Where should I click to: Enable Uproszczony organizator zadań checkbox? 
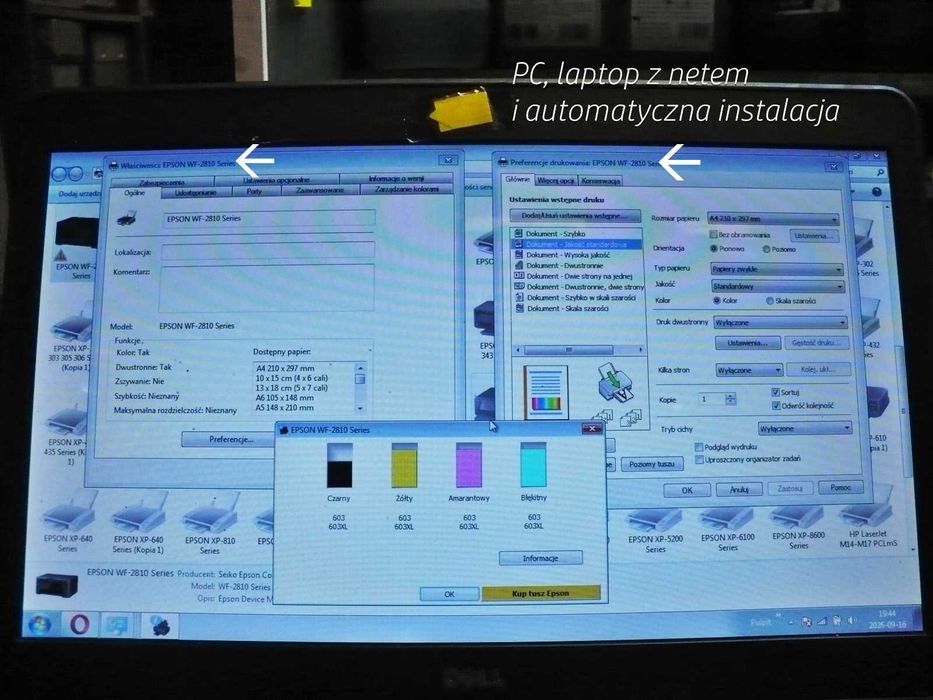coord(699,460)
